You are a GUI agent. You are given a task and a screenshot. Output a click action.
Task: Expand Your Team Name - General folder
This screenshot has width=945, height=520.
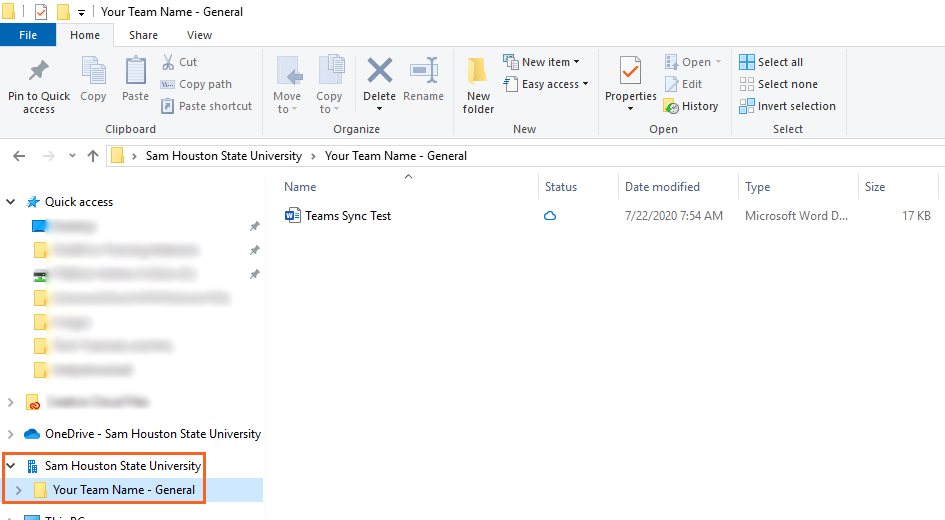pyautogui.click(x=19, y=490)
